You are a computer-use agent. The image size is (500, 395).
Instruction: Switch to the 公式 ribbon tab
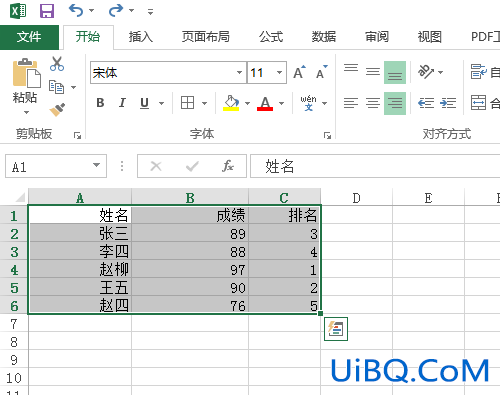point(271,37)
